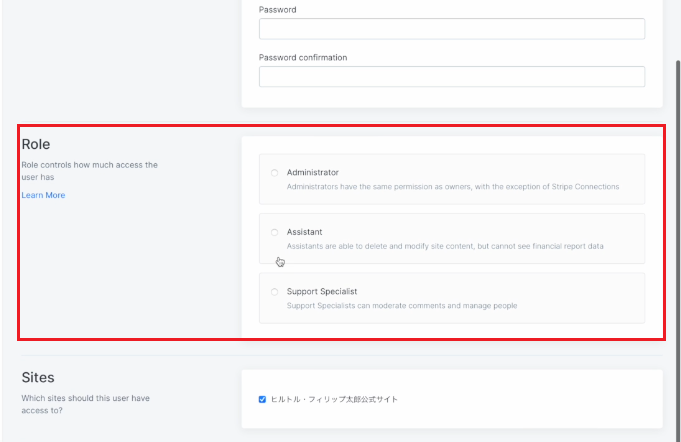Click the Support Specialists moderate comments description
The height and width of the screenshot is (442, 681).
[x=402, y=306]
